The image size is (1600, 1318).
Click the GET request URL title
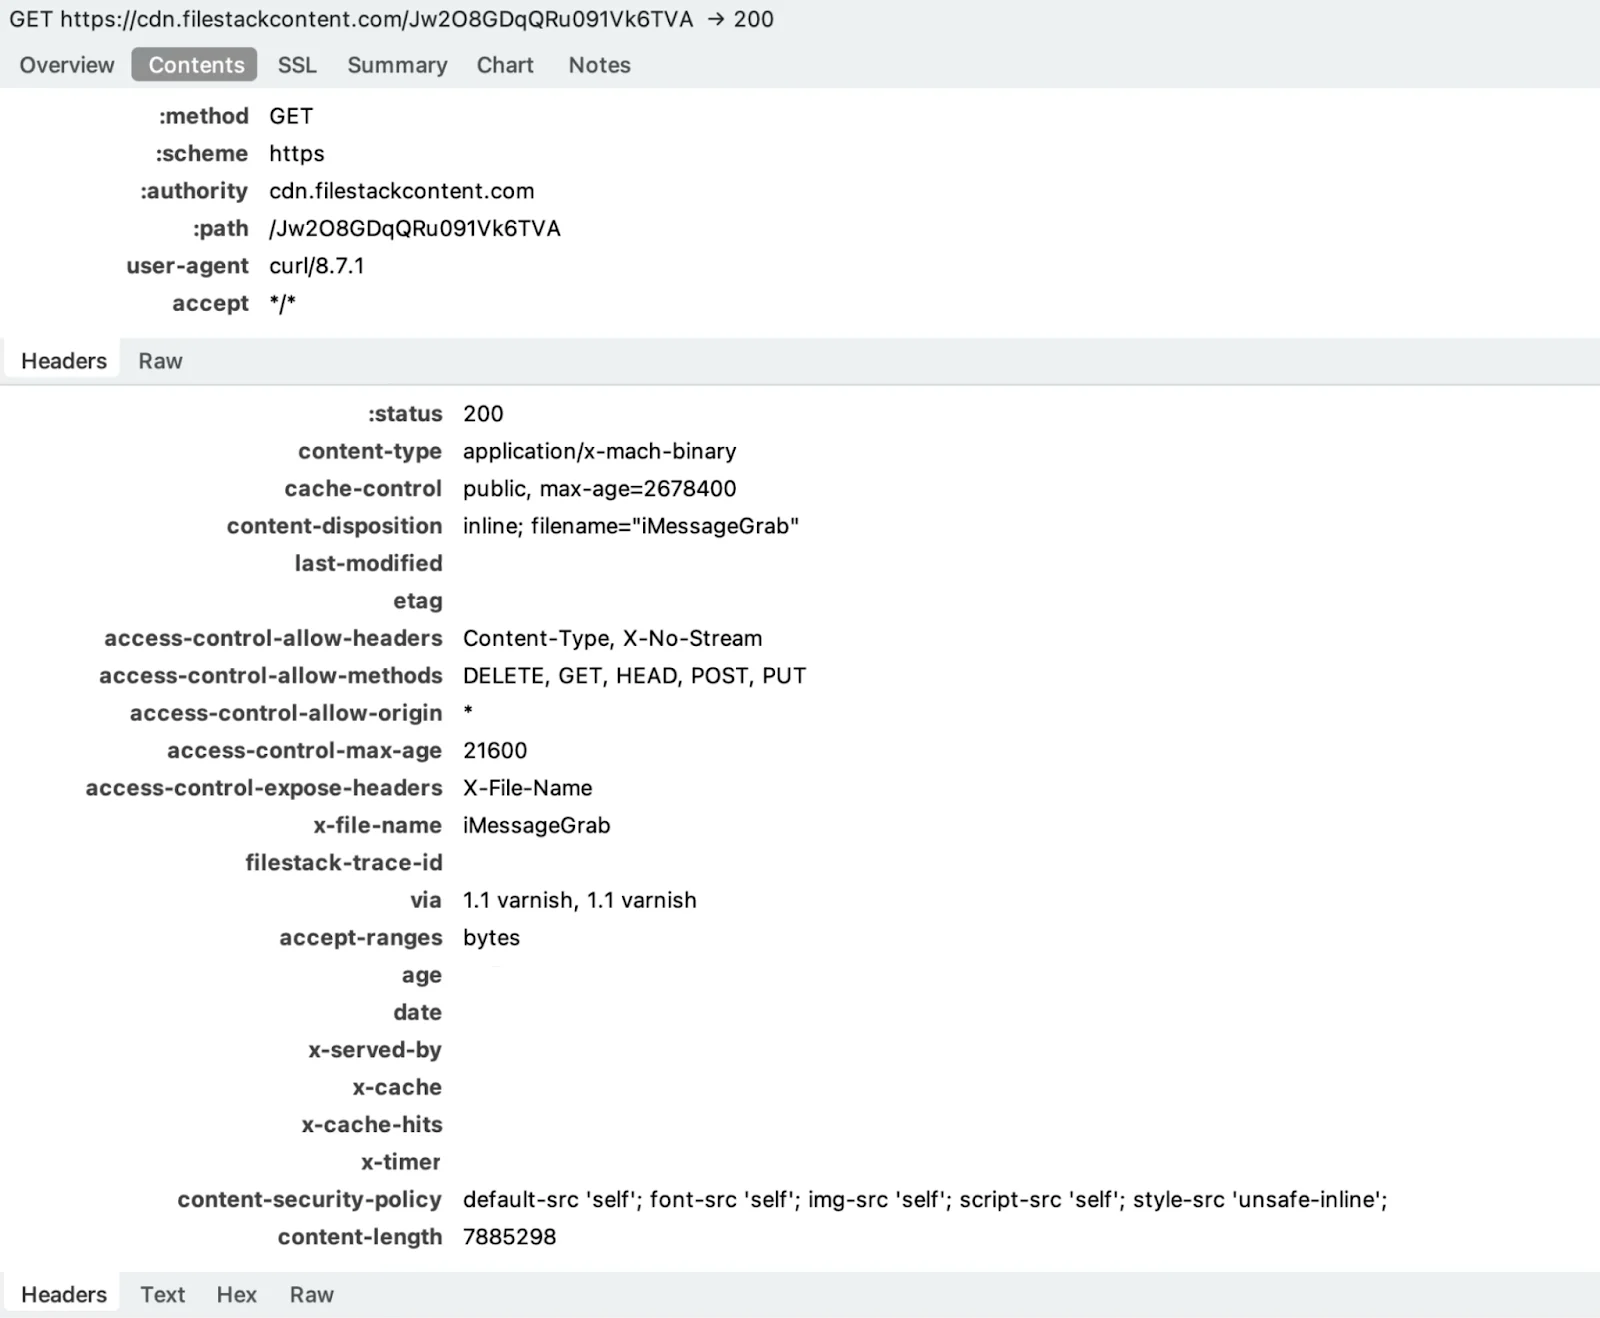[x=391, y=20]
